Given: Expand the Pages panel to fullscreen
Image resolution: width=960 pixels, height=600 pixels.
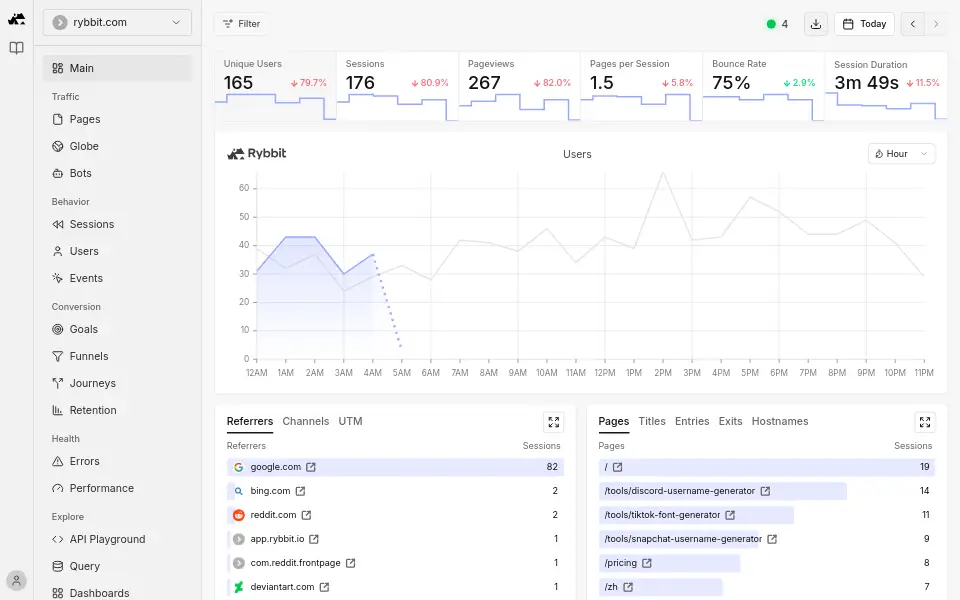Looking at the screenshot, I should 924,422.
